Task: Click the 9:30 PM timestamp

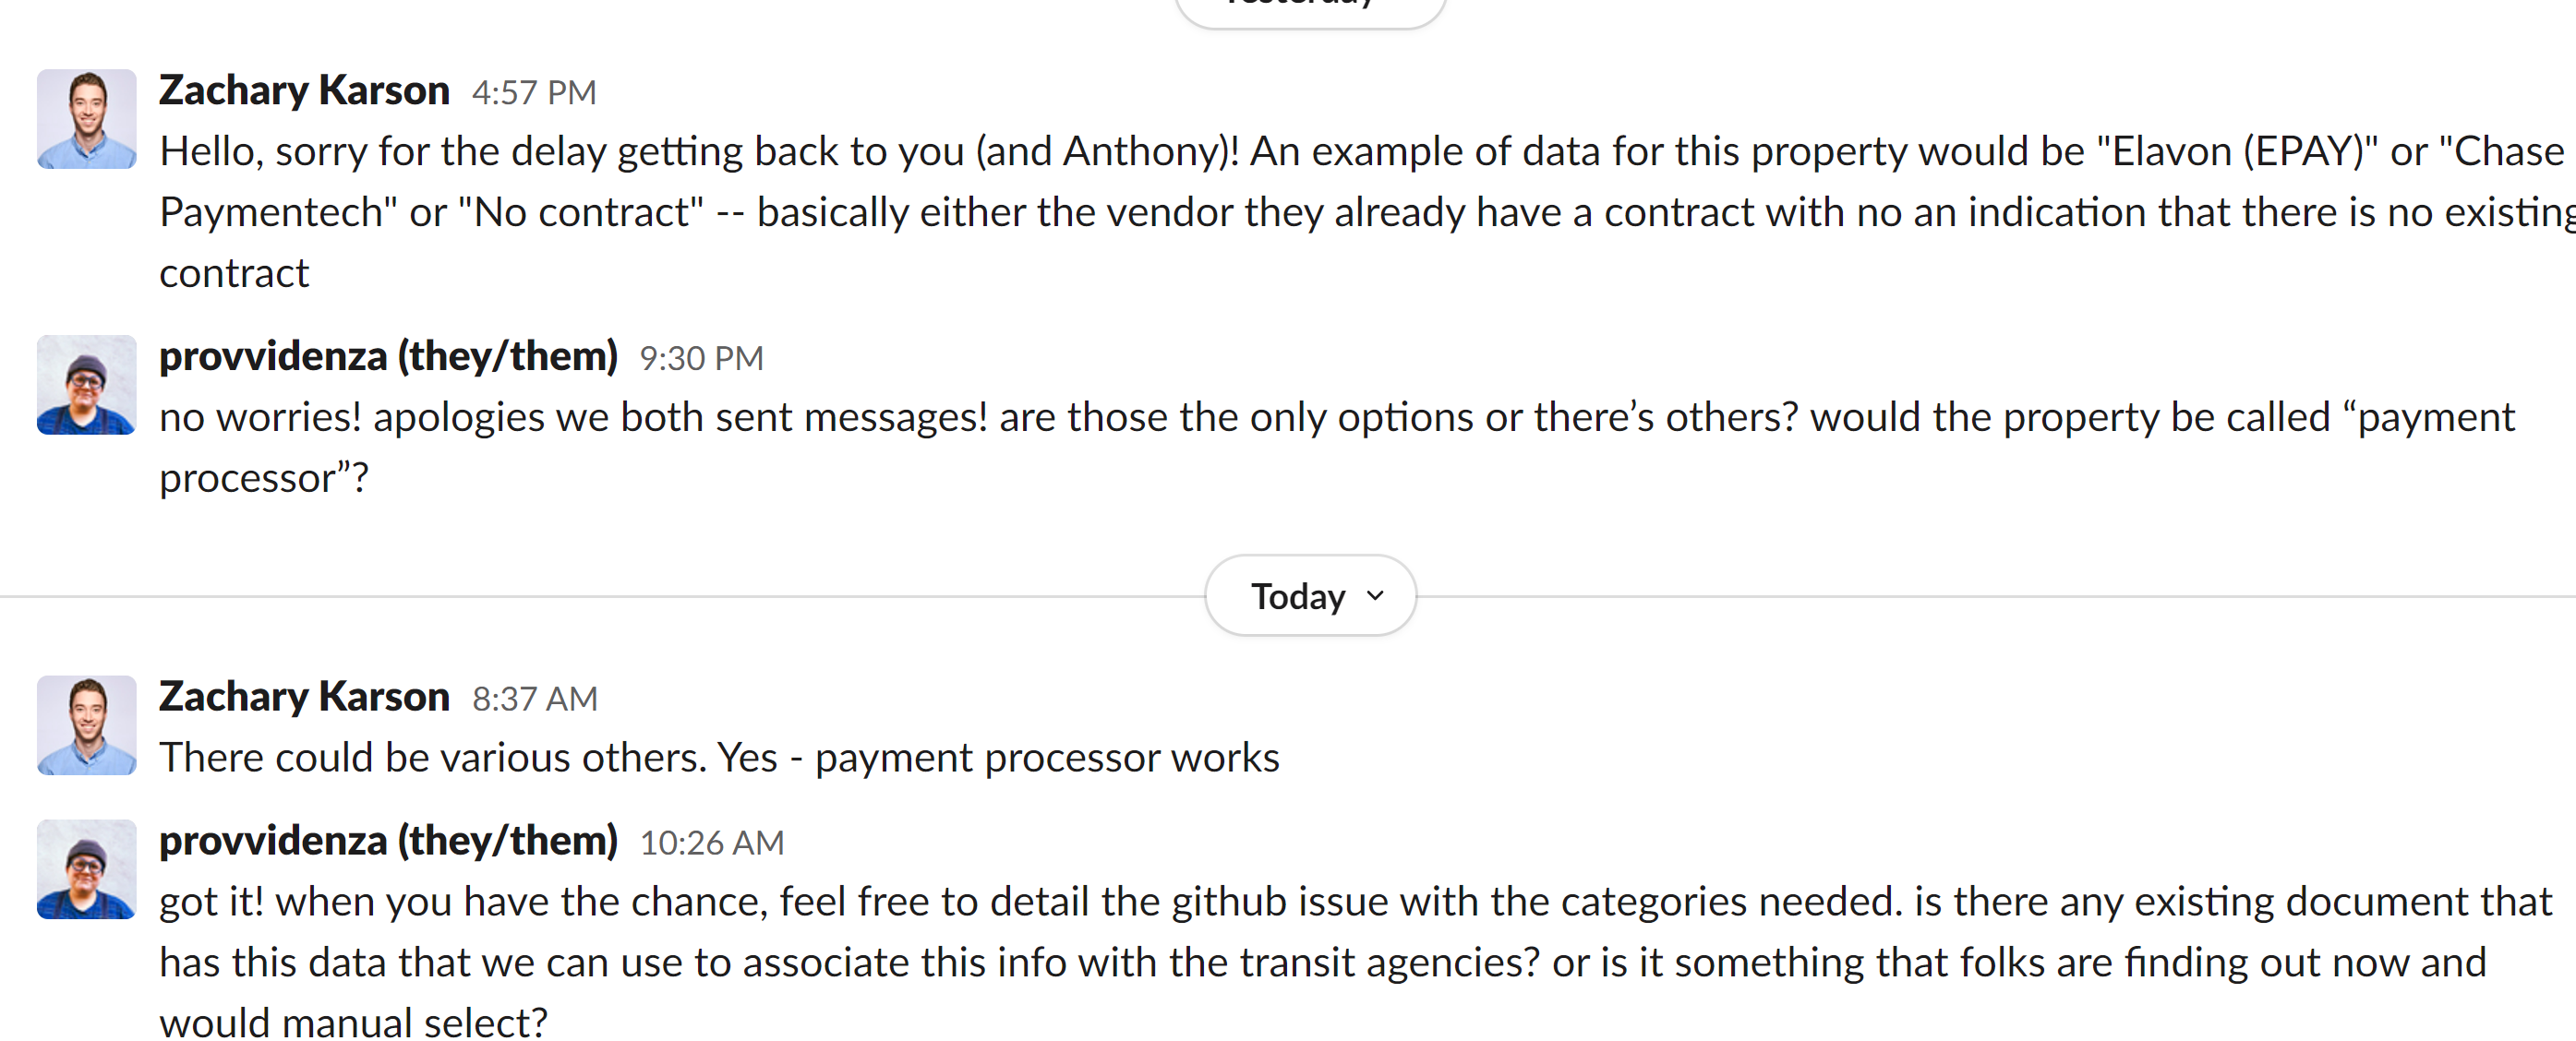Action: click(x=702, y=358)
